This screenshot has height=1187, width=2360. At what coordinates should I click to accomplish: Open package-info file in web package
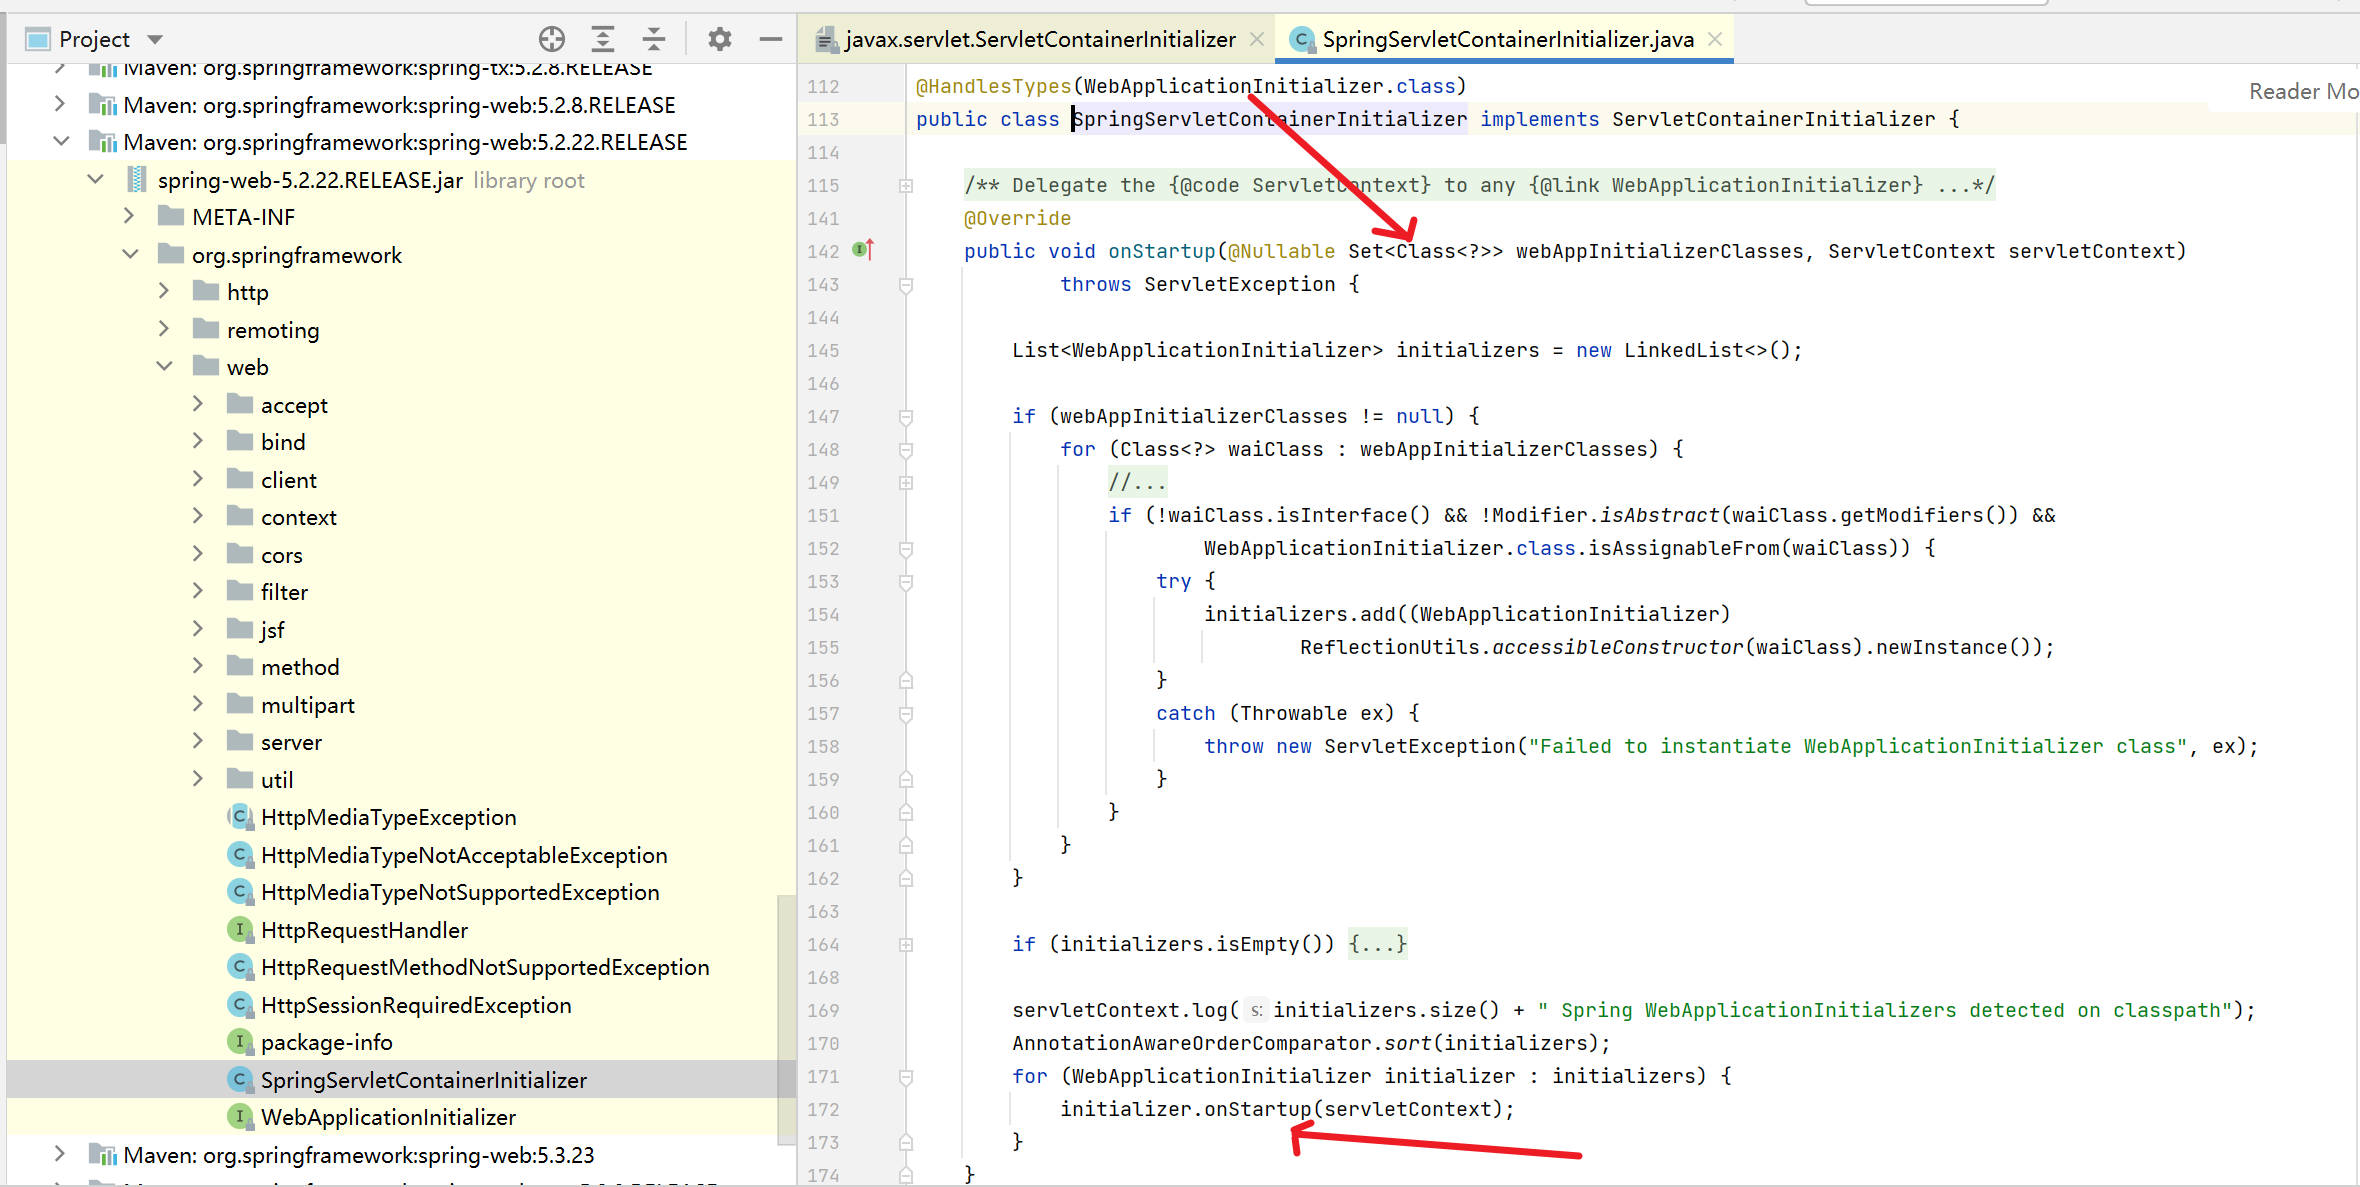pyautogui.click(x=327, y=1042)
